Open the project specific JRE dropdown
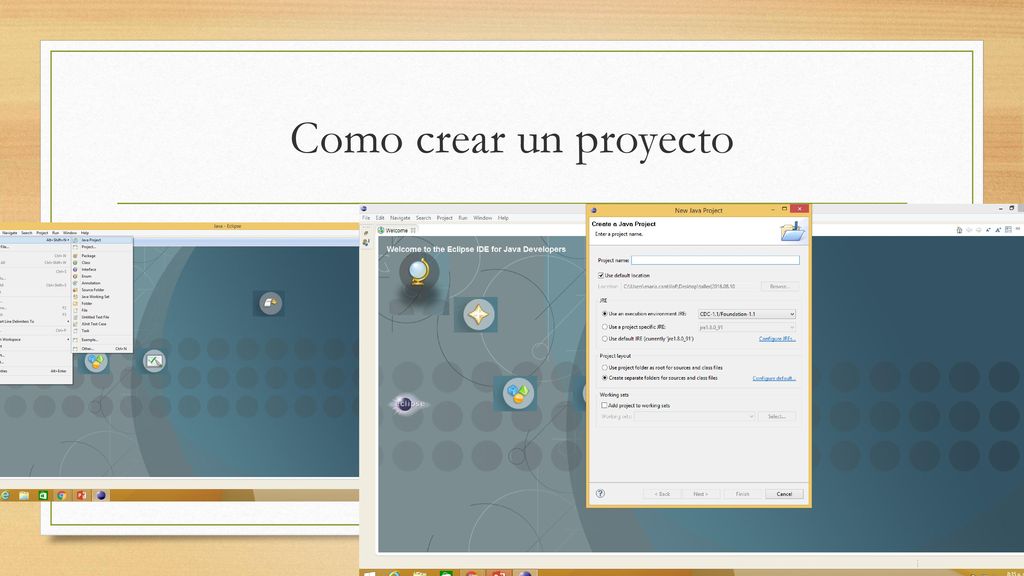Viewport: 1024px width, 576px height. [x=746, y=327]
